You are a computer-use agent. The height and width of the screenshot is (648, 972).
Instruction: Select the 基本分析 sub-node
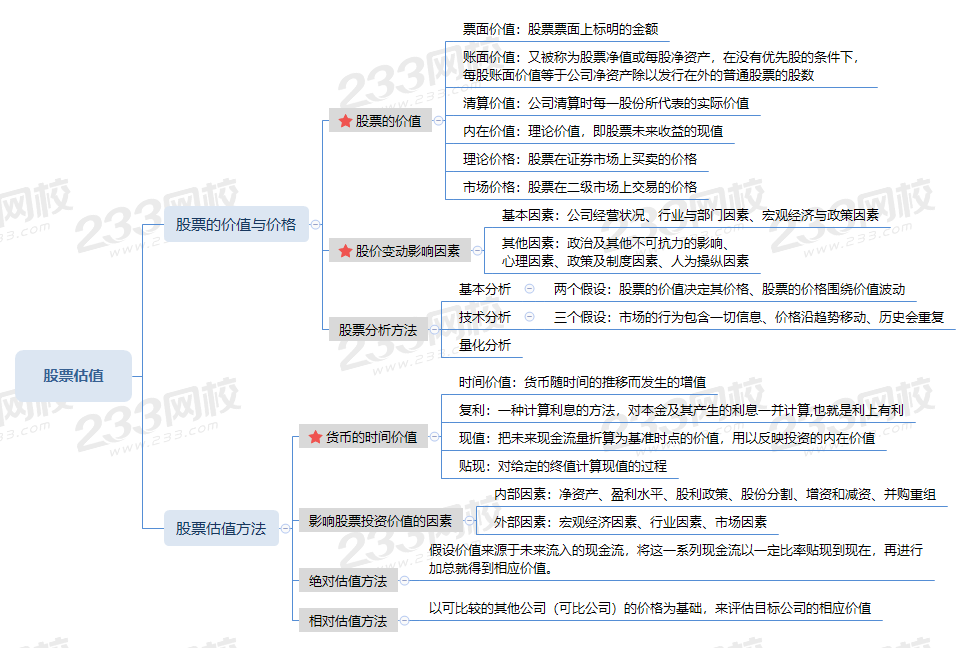[485, 289]
